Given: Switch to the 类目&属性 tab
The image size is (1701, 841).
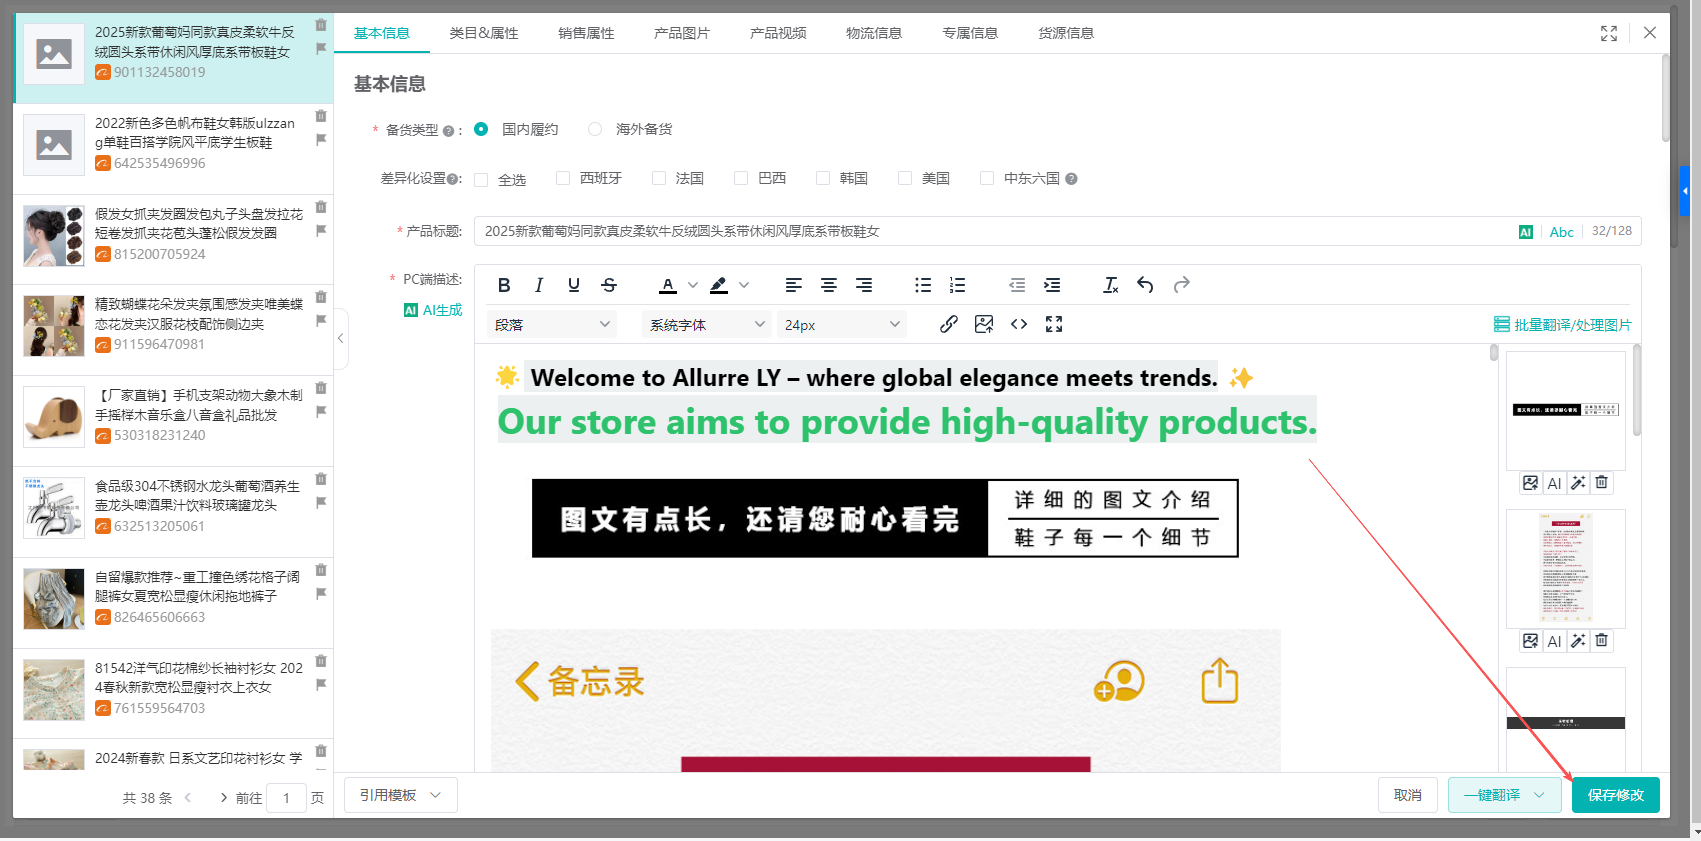Looking at the screenshot, I should click(484, 33).
